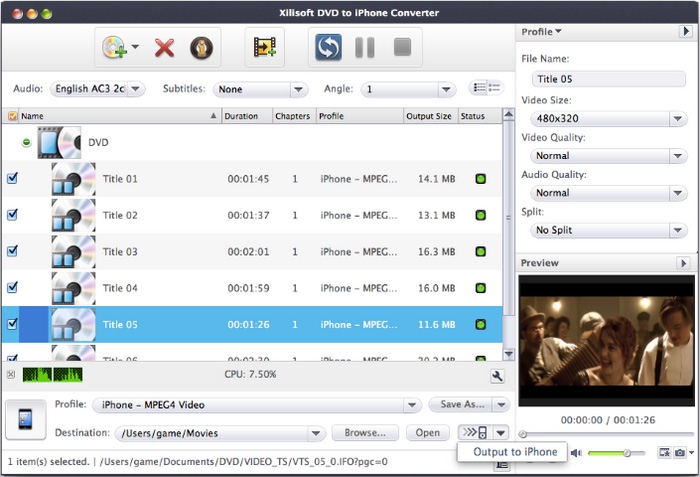Open the Profile panel header menu
The width and height of the screenshot is (700, 477).
(541, 32)
